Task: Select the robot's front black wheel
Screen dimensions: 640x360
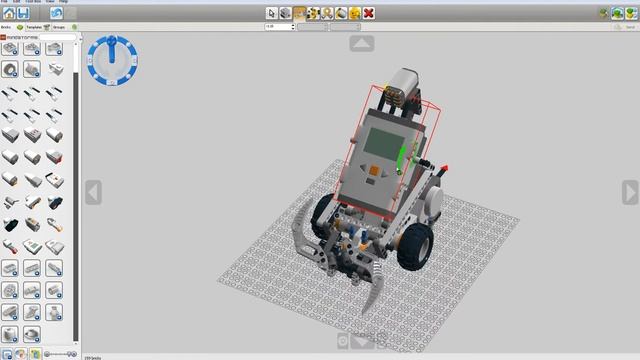Action: (416, 247)
